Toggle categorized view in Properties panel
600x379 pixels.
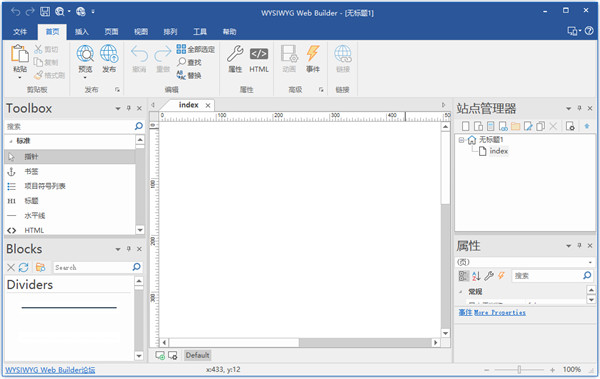pos(463,276)
